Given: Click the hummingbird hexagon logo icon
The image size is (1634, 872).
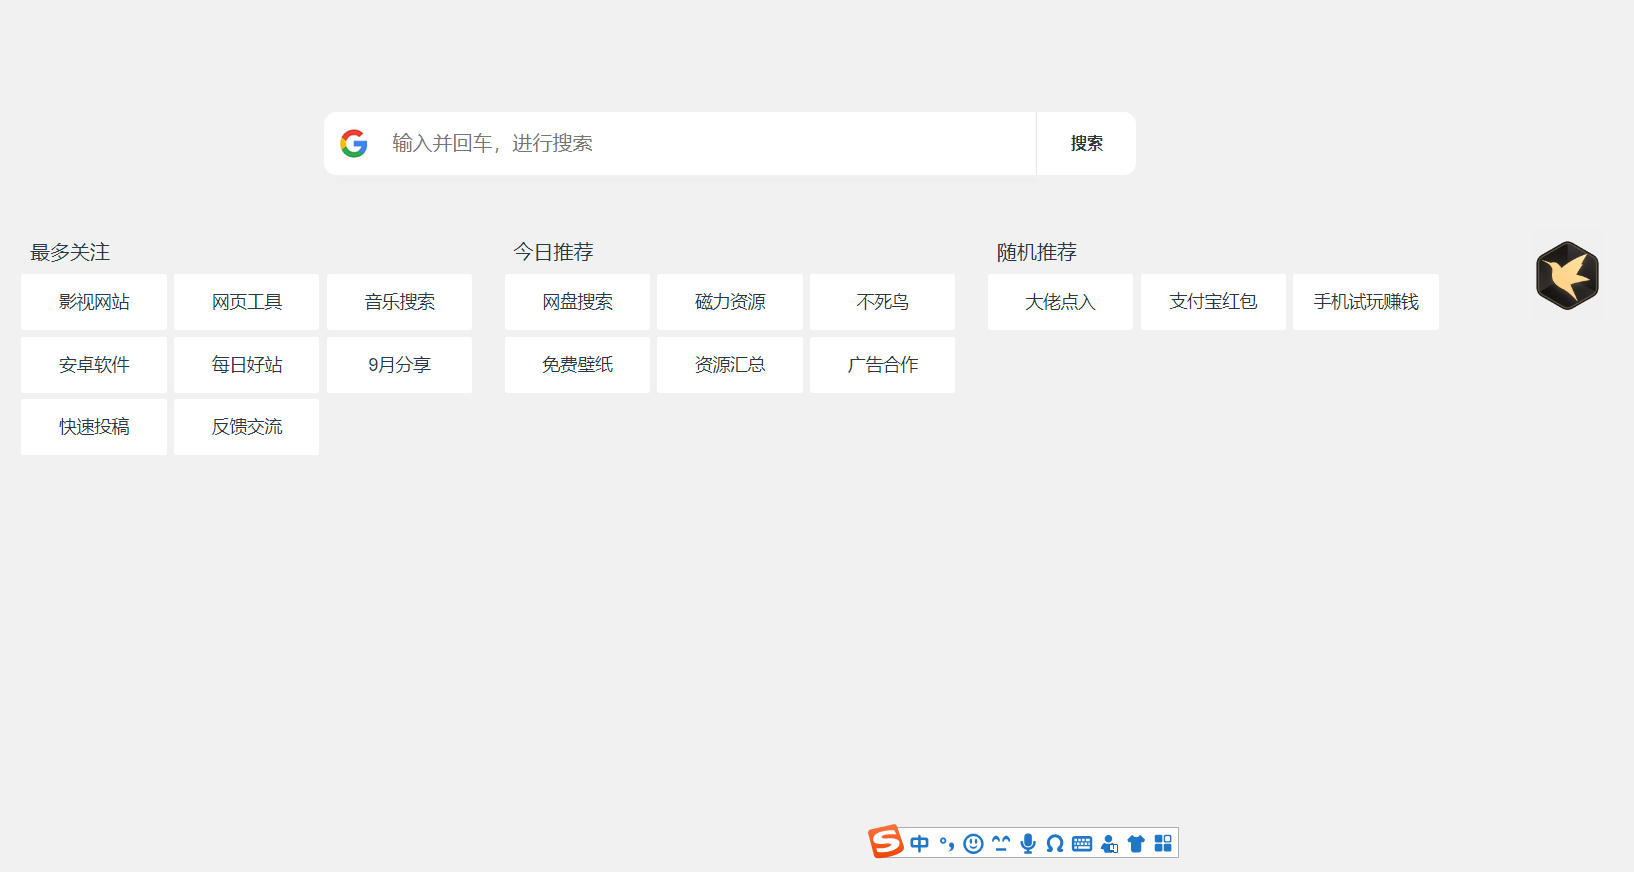Looking at the screenshot, I should pyautogui.click(x=1567, y=276).
